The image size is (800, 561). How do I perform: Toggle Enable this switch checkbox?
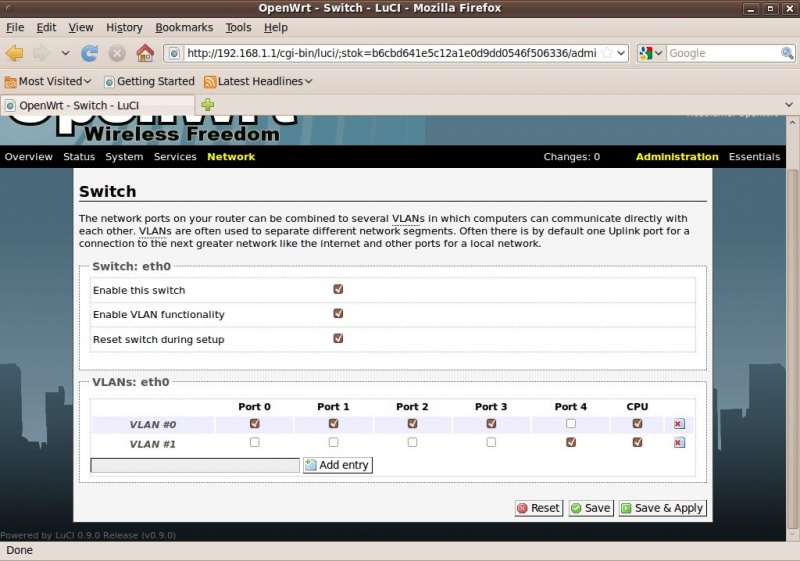tap(338, 289)
